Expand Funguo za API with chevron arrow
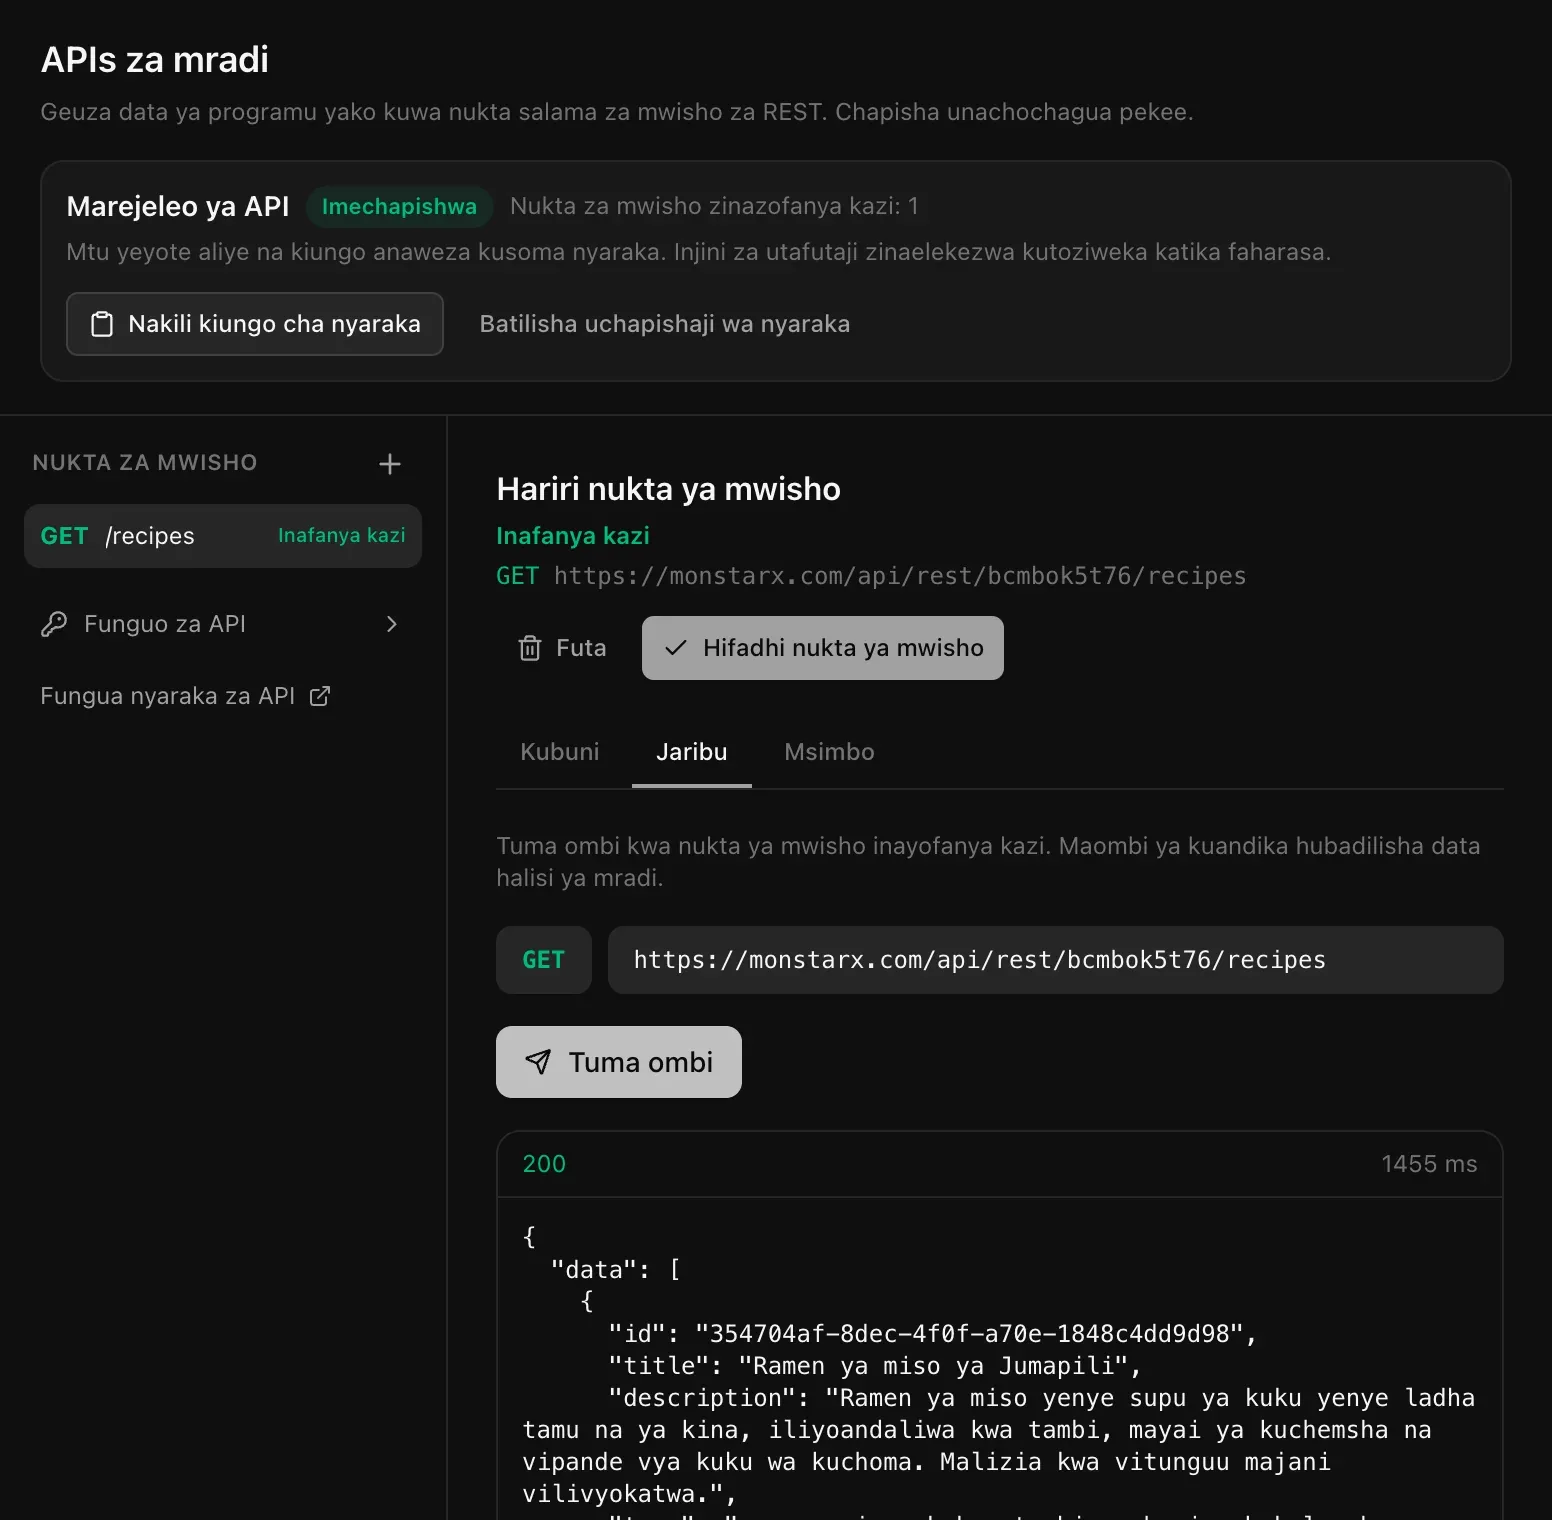Viewport: 1552px width, 1520px height. point(392,624)
